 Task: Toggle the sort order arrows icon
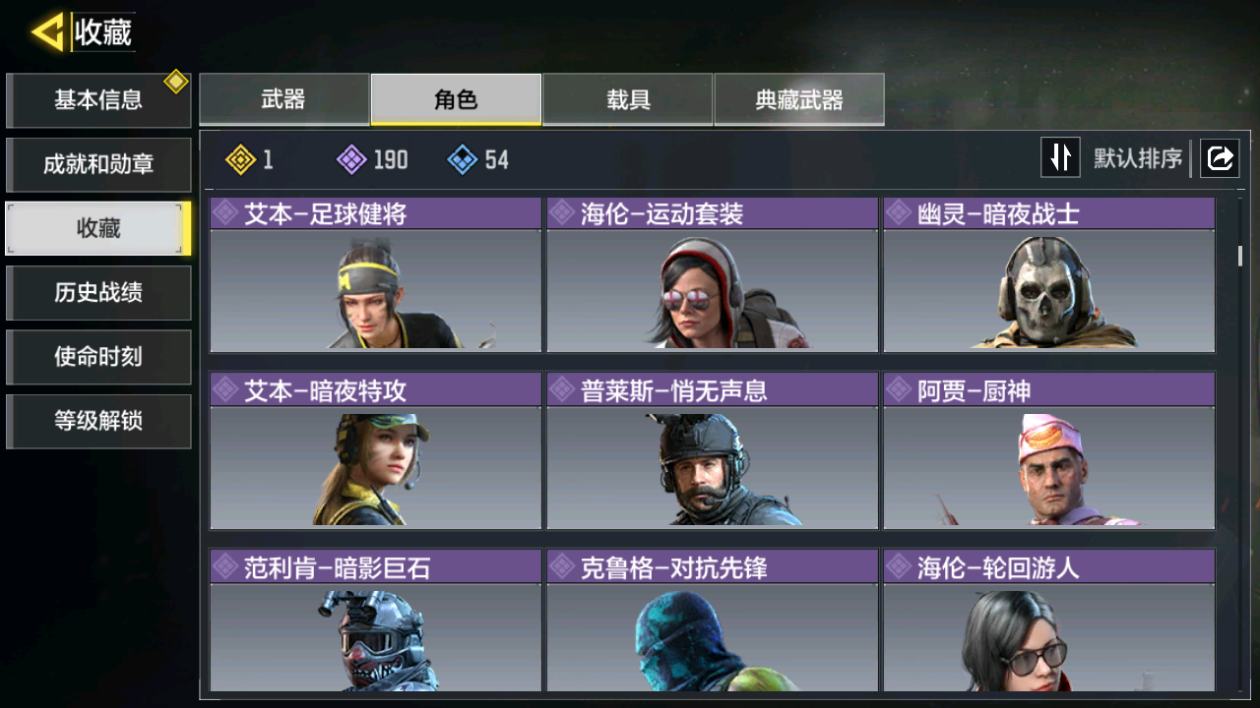[x=1060, y=158]
